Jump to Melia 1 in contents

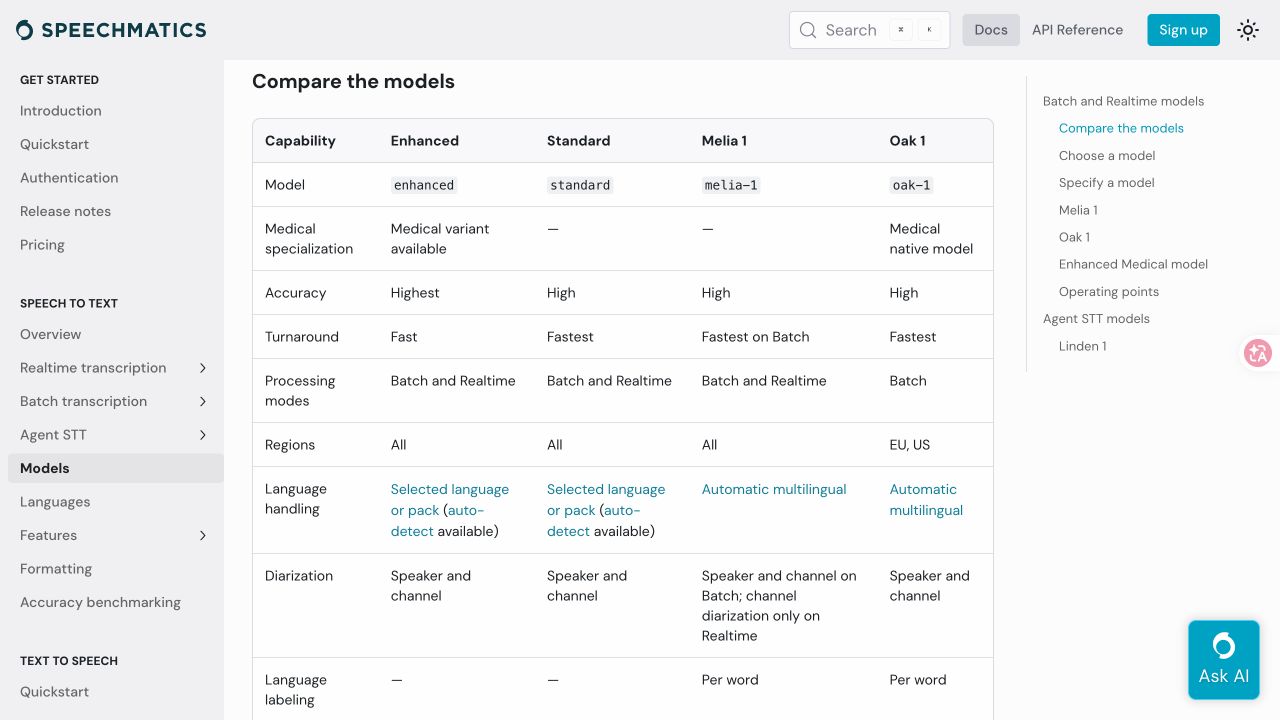(1078, 210)
